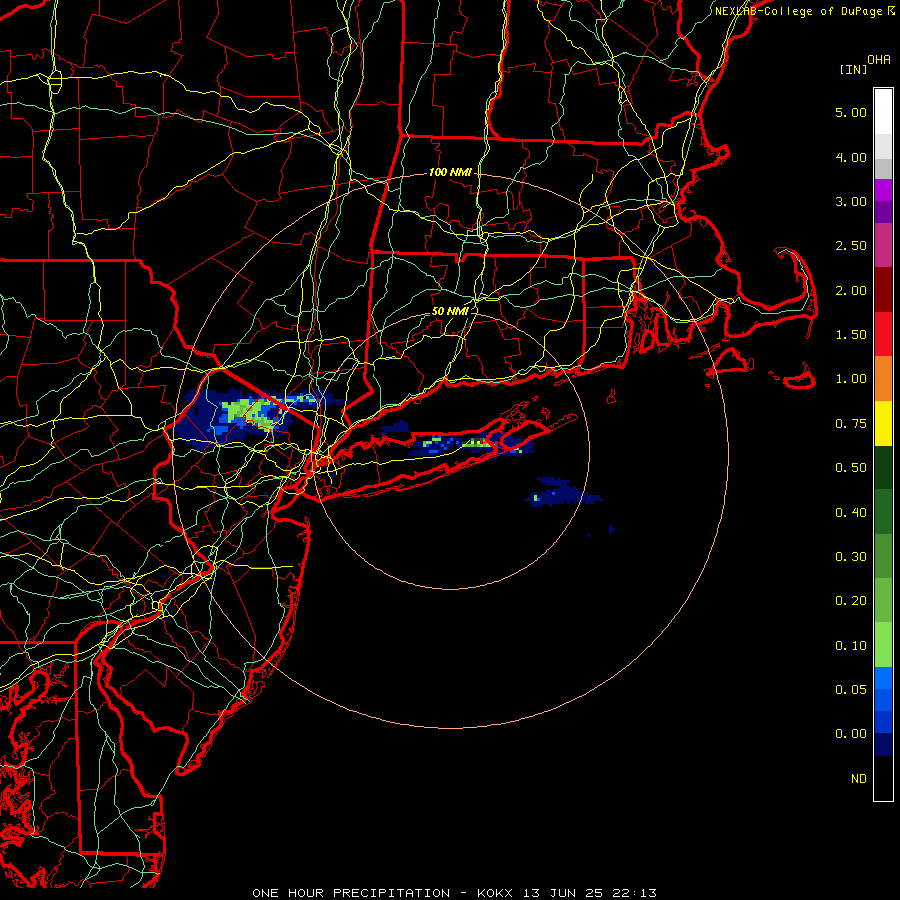Click the white 5.00 legend color block
The image size is (900, 900).
pos(883,112)
